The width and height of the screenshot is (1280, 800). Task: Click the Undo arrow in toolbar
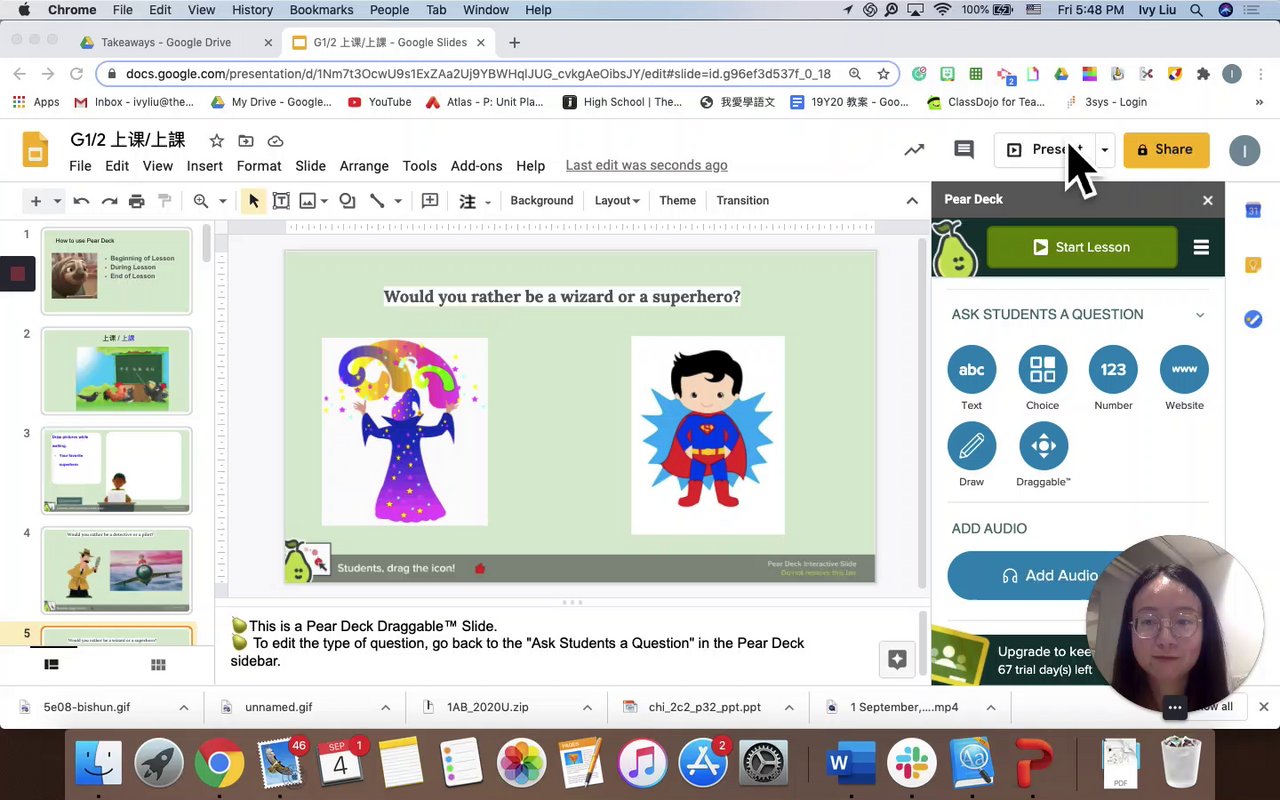point(81,201)
